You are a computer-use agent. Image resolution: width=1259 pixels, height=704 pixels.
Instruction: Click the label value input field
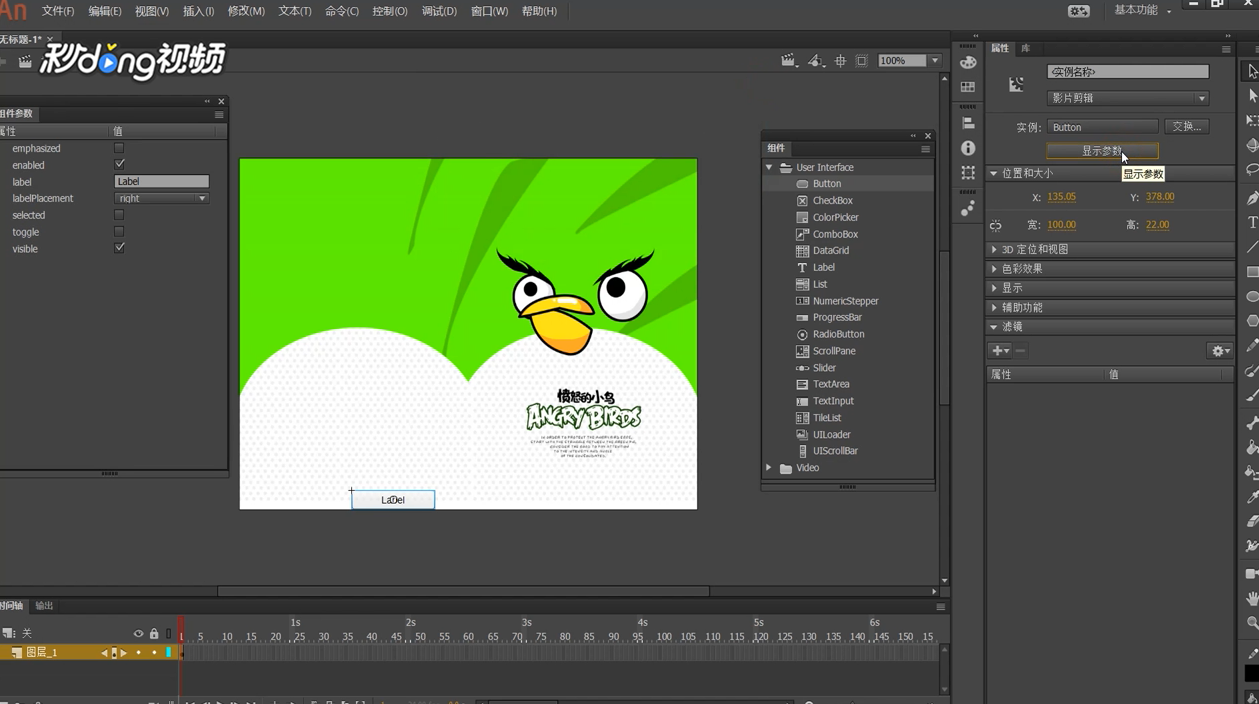(161, 181)
